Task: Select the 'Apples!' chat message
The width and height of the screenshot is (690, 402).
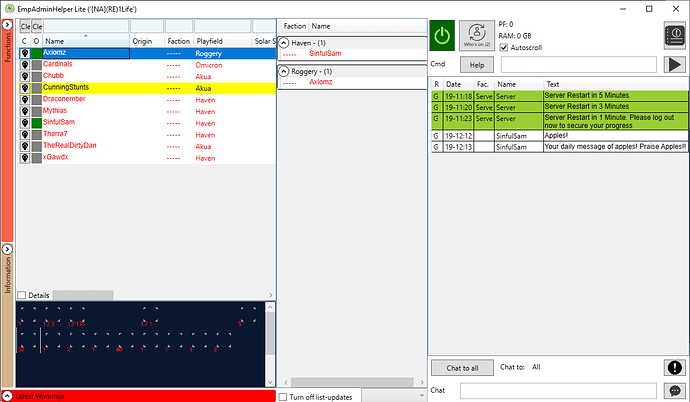Action: (x=560, y=136)
